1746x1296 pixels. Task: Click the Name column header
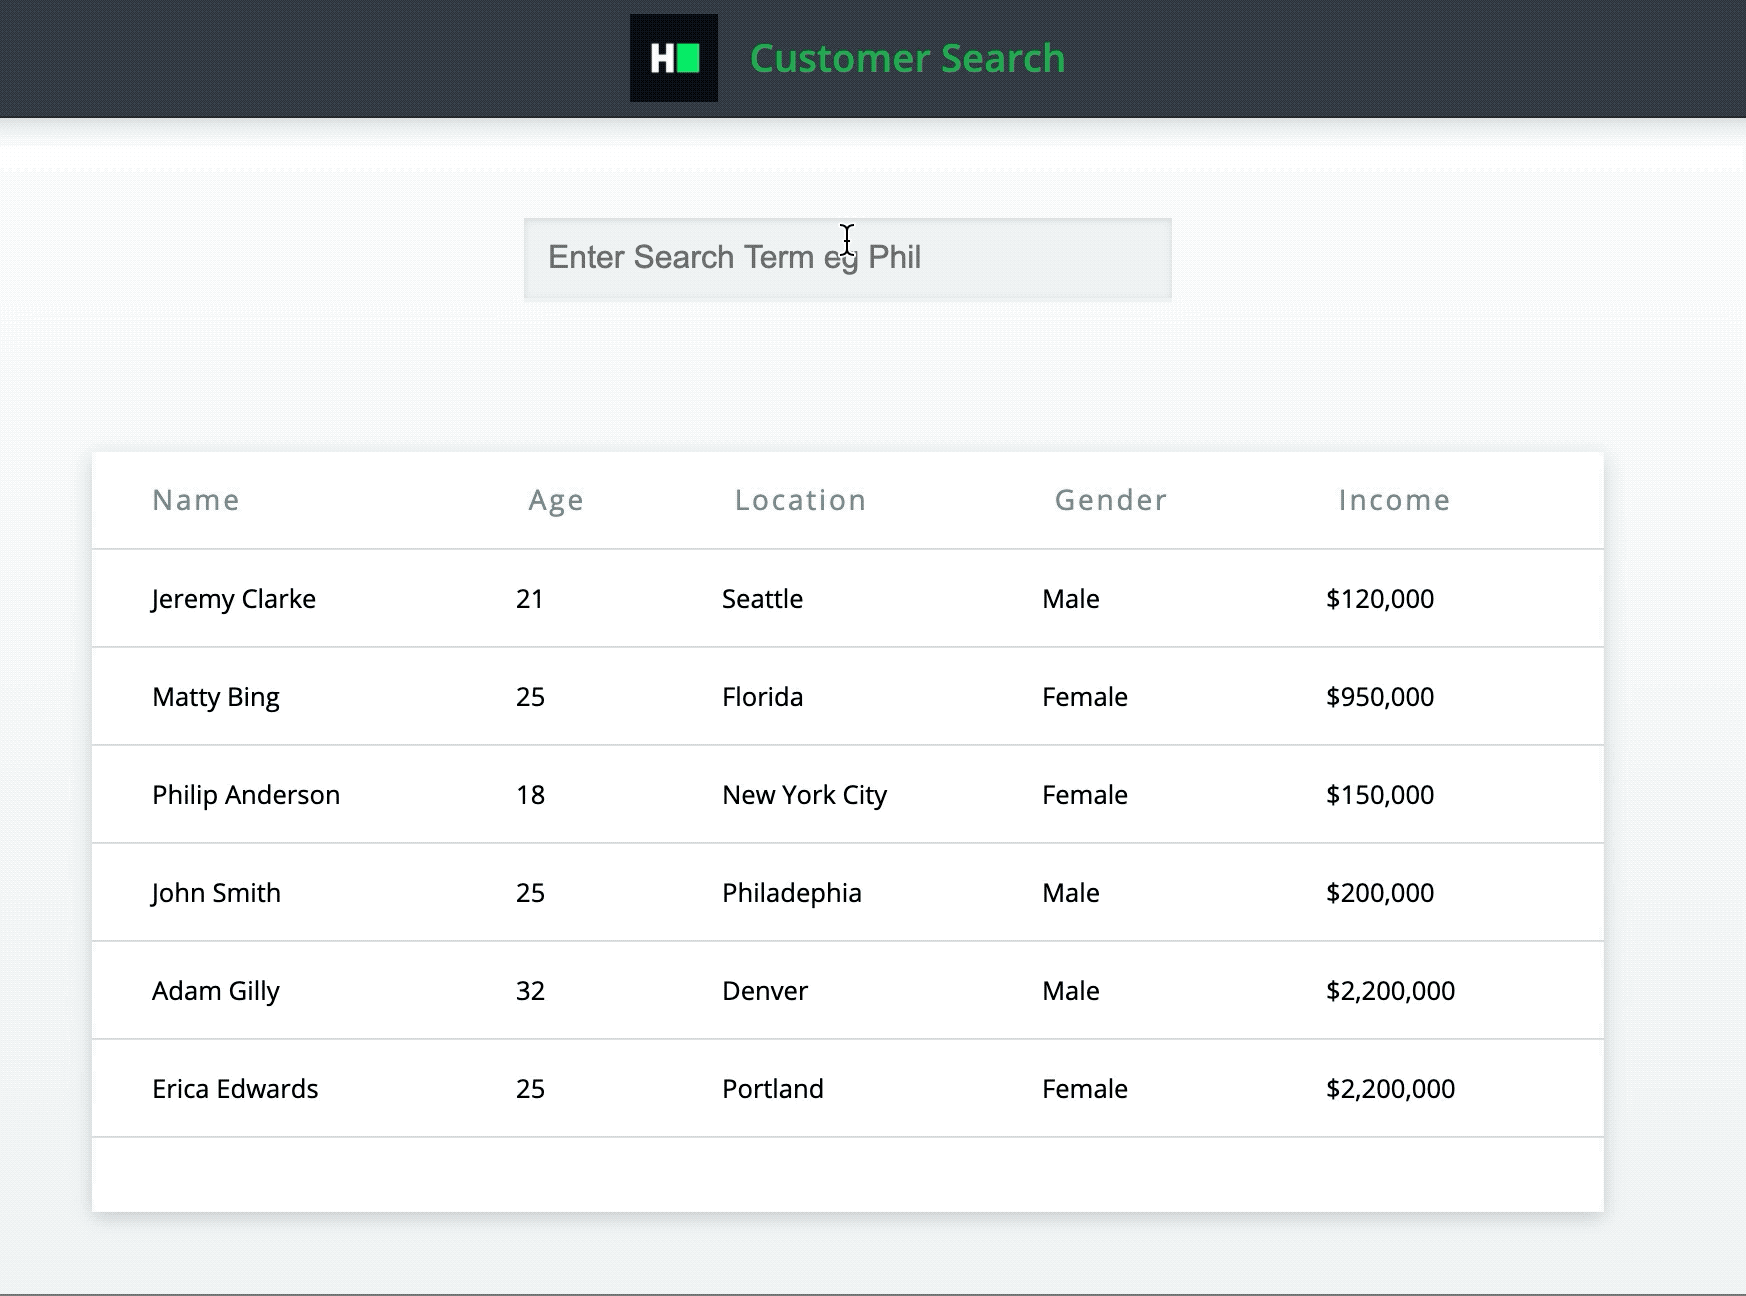click(195, 500)
